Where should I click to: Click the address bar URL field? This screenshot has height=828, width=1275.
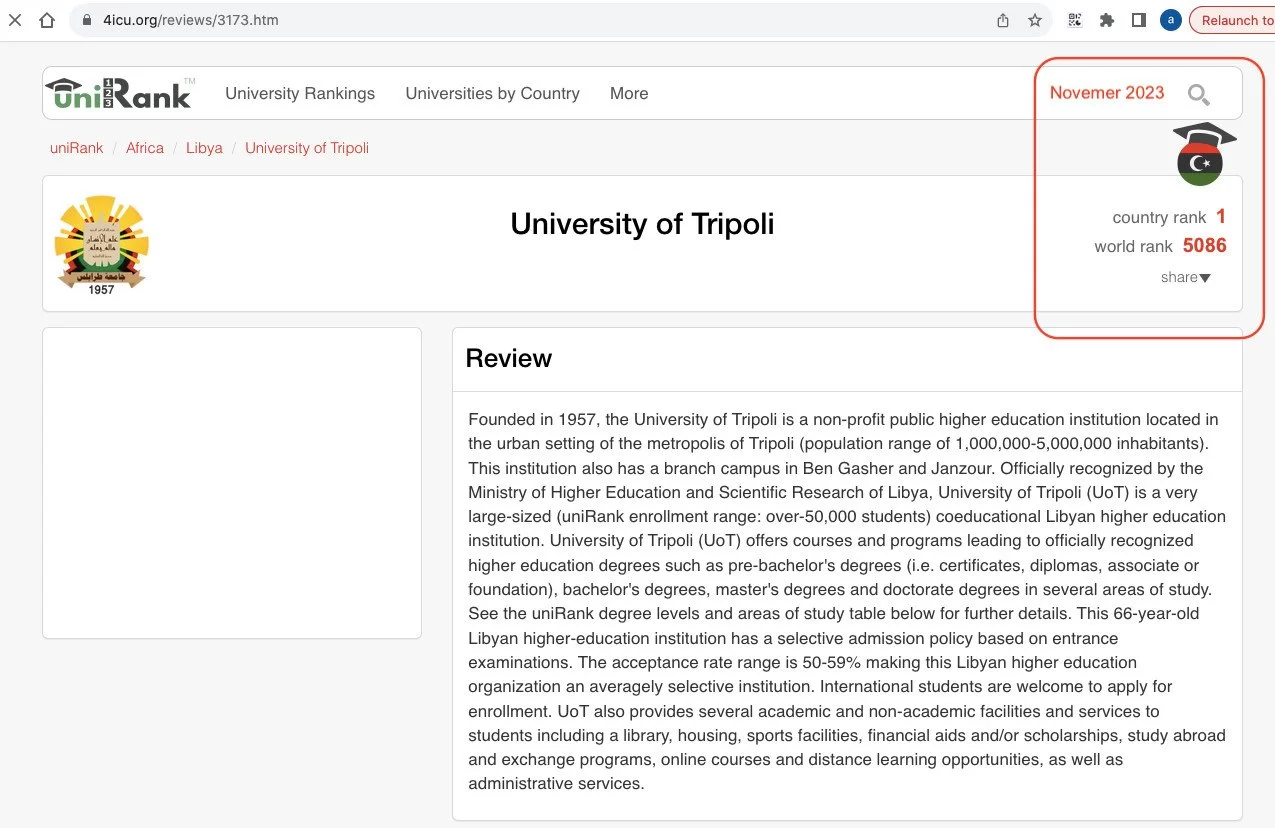point(530,20)
